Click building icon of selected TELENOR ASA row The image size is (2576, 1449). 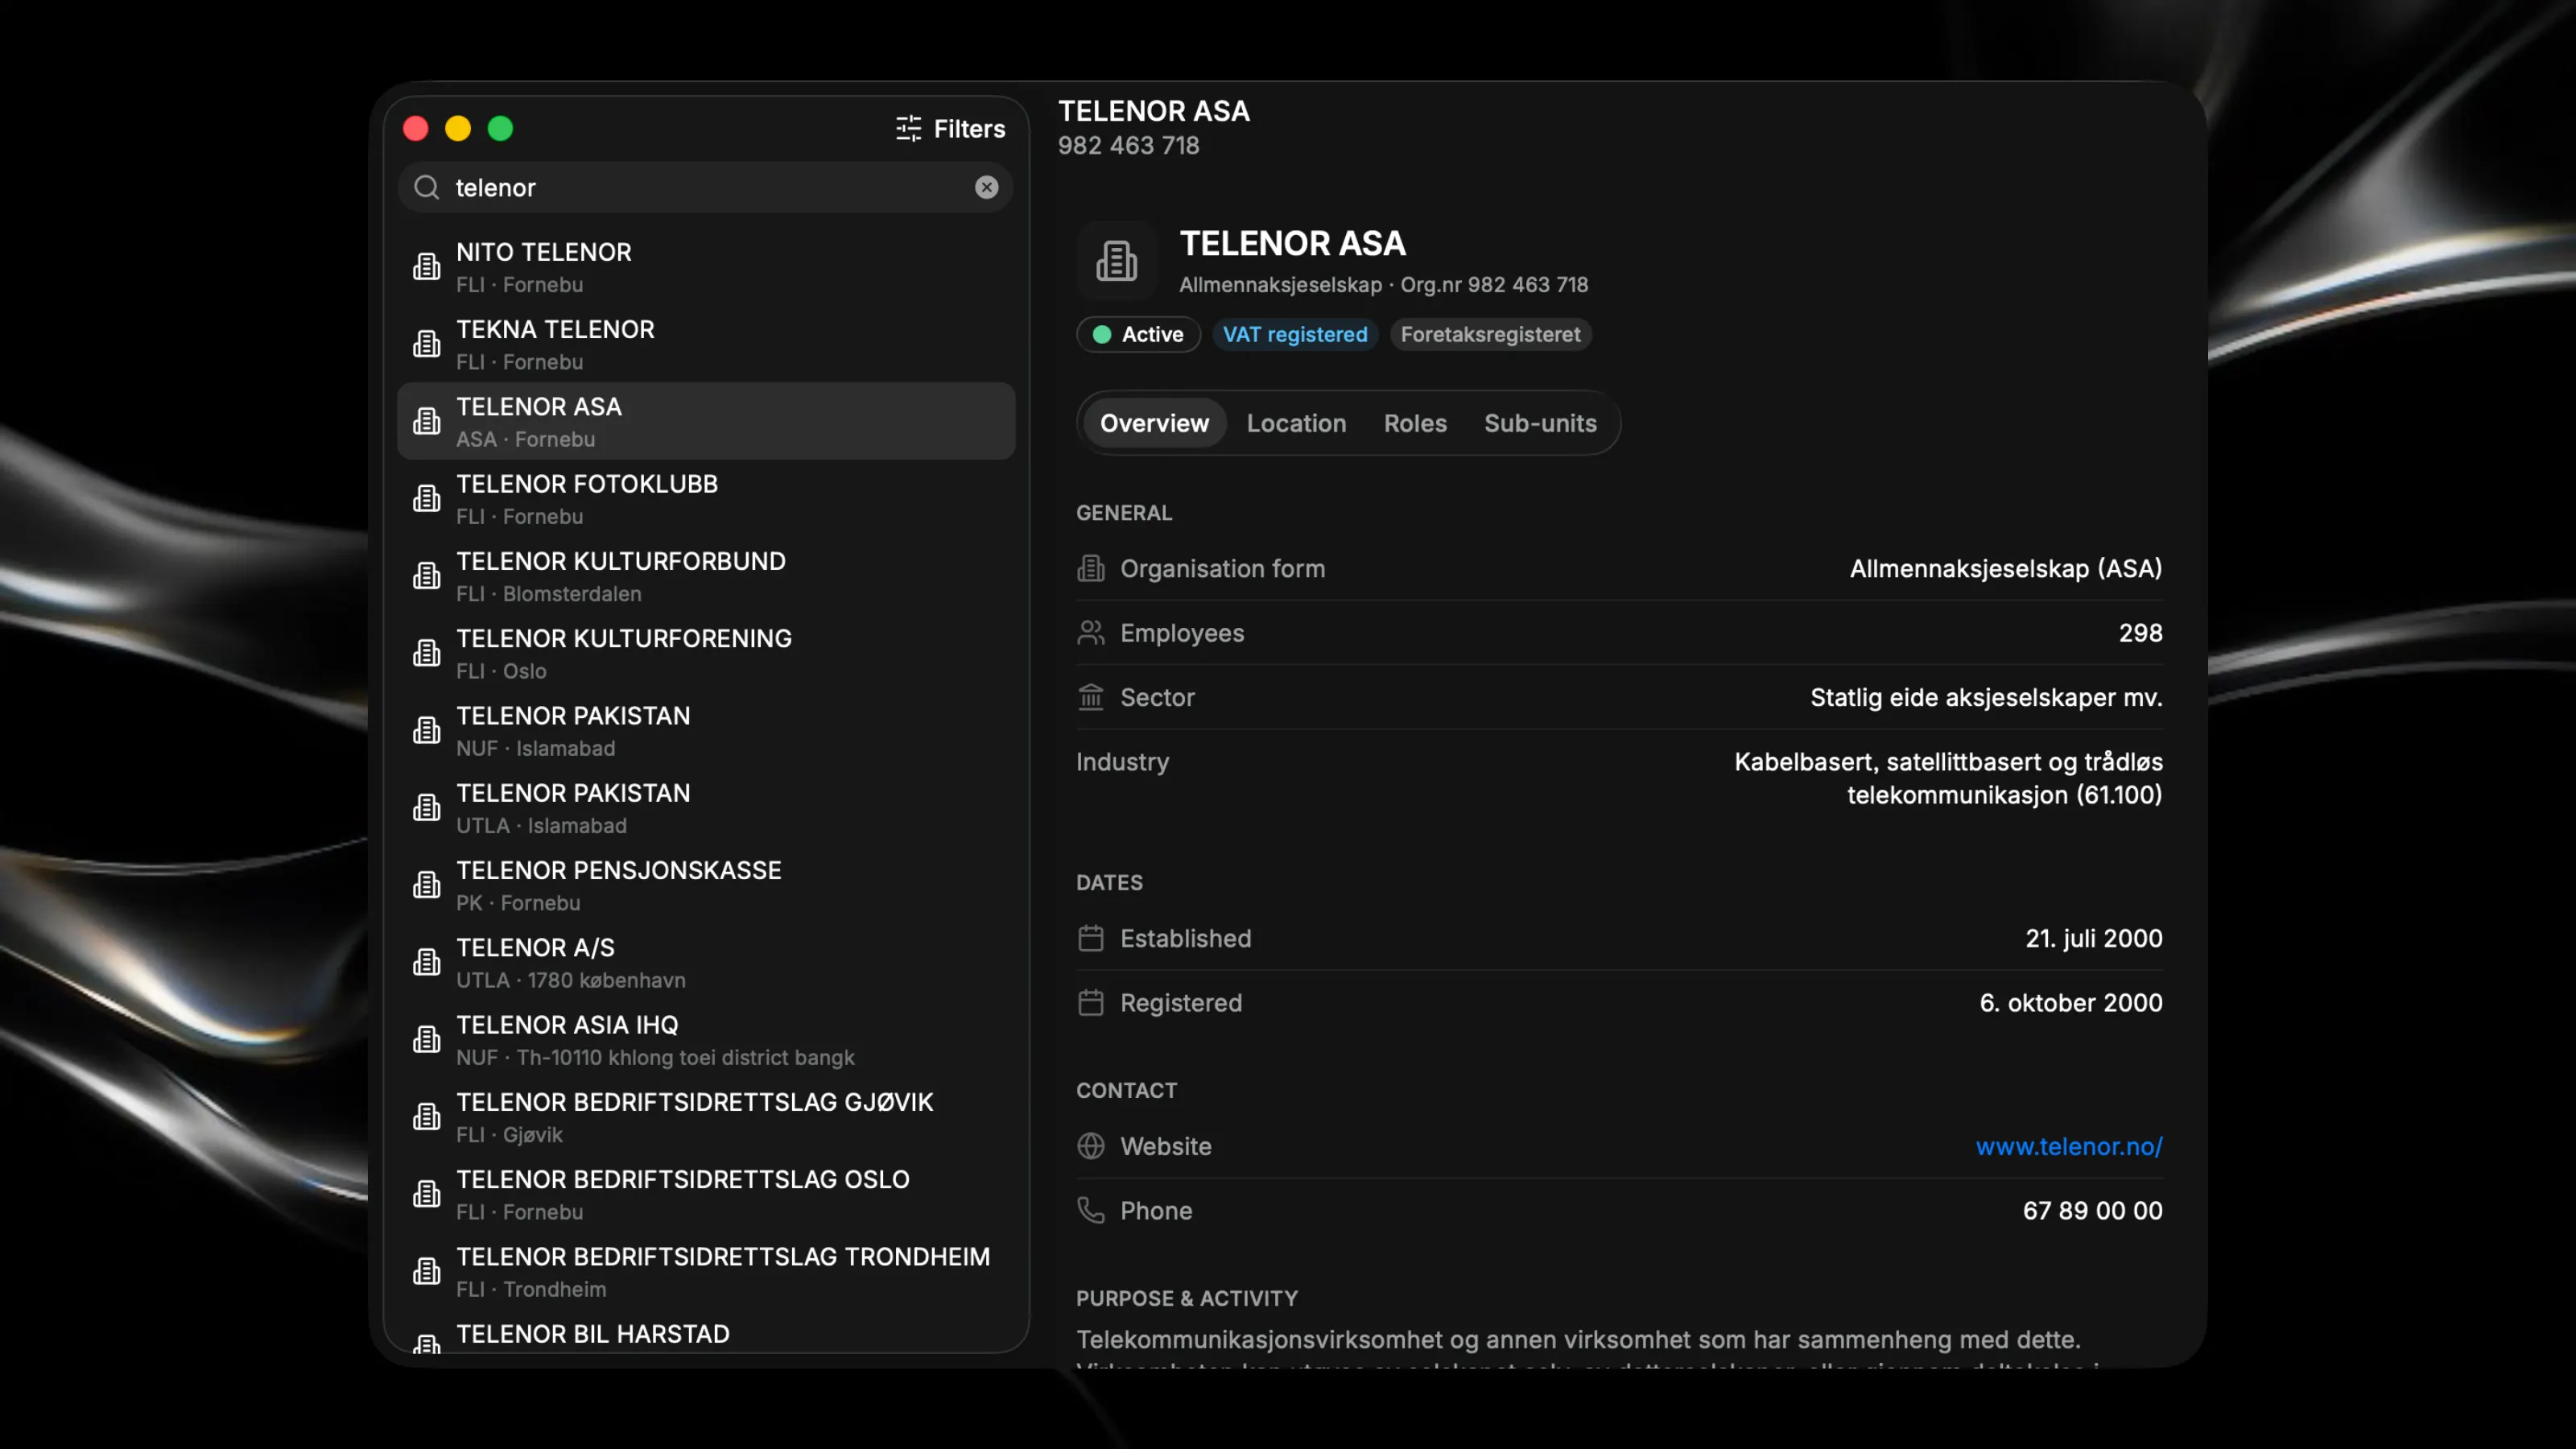(x=427, y=421)
